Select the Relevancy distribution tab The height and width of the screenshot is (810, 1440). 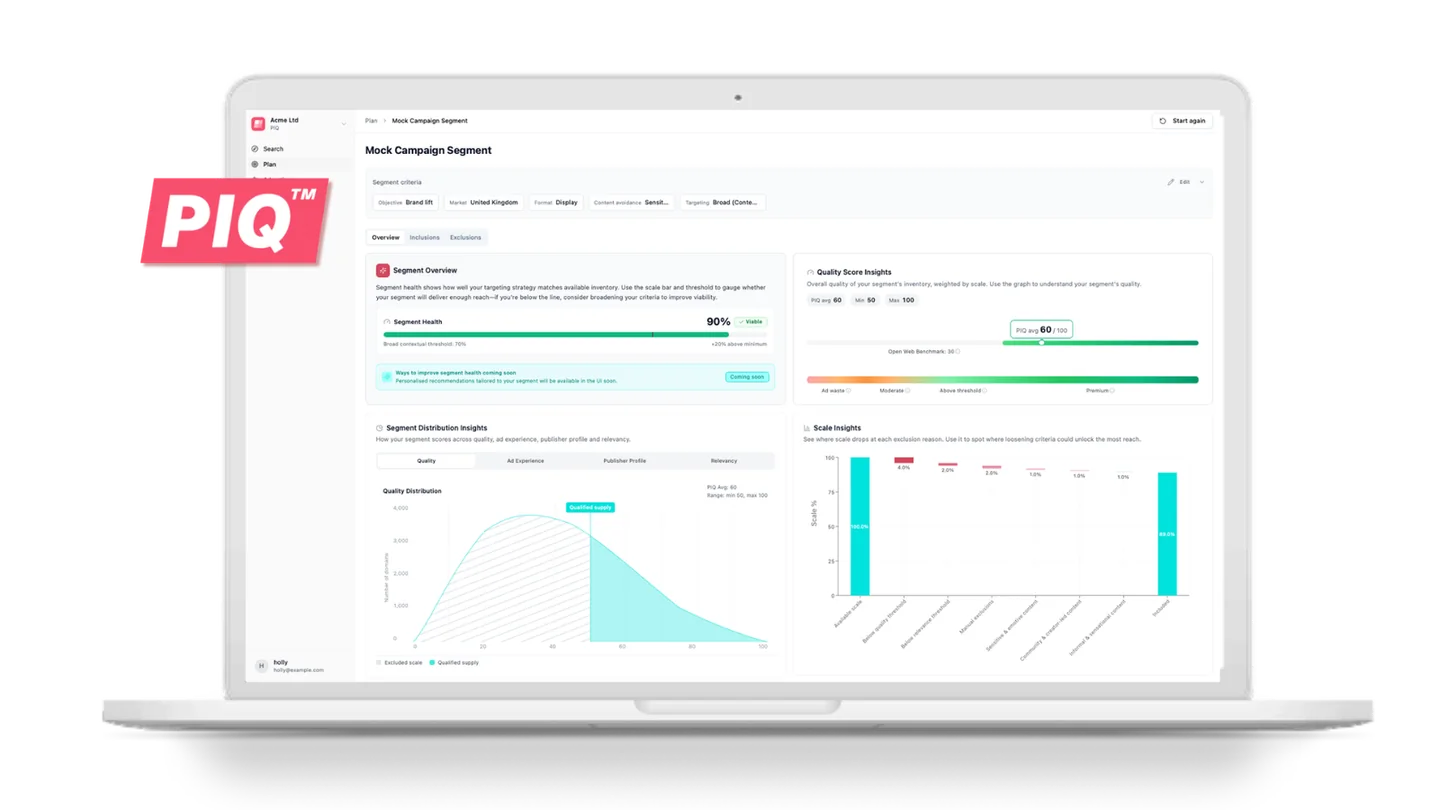724,461
